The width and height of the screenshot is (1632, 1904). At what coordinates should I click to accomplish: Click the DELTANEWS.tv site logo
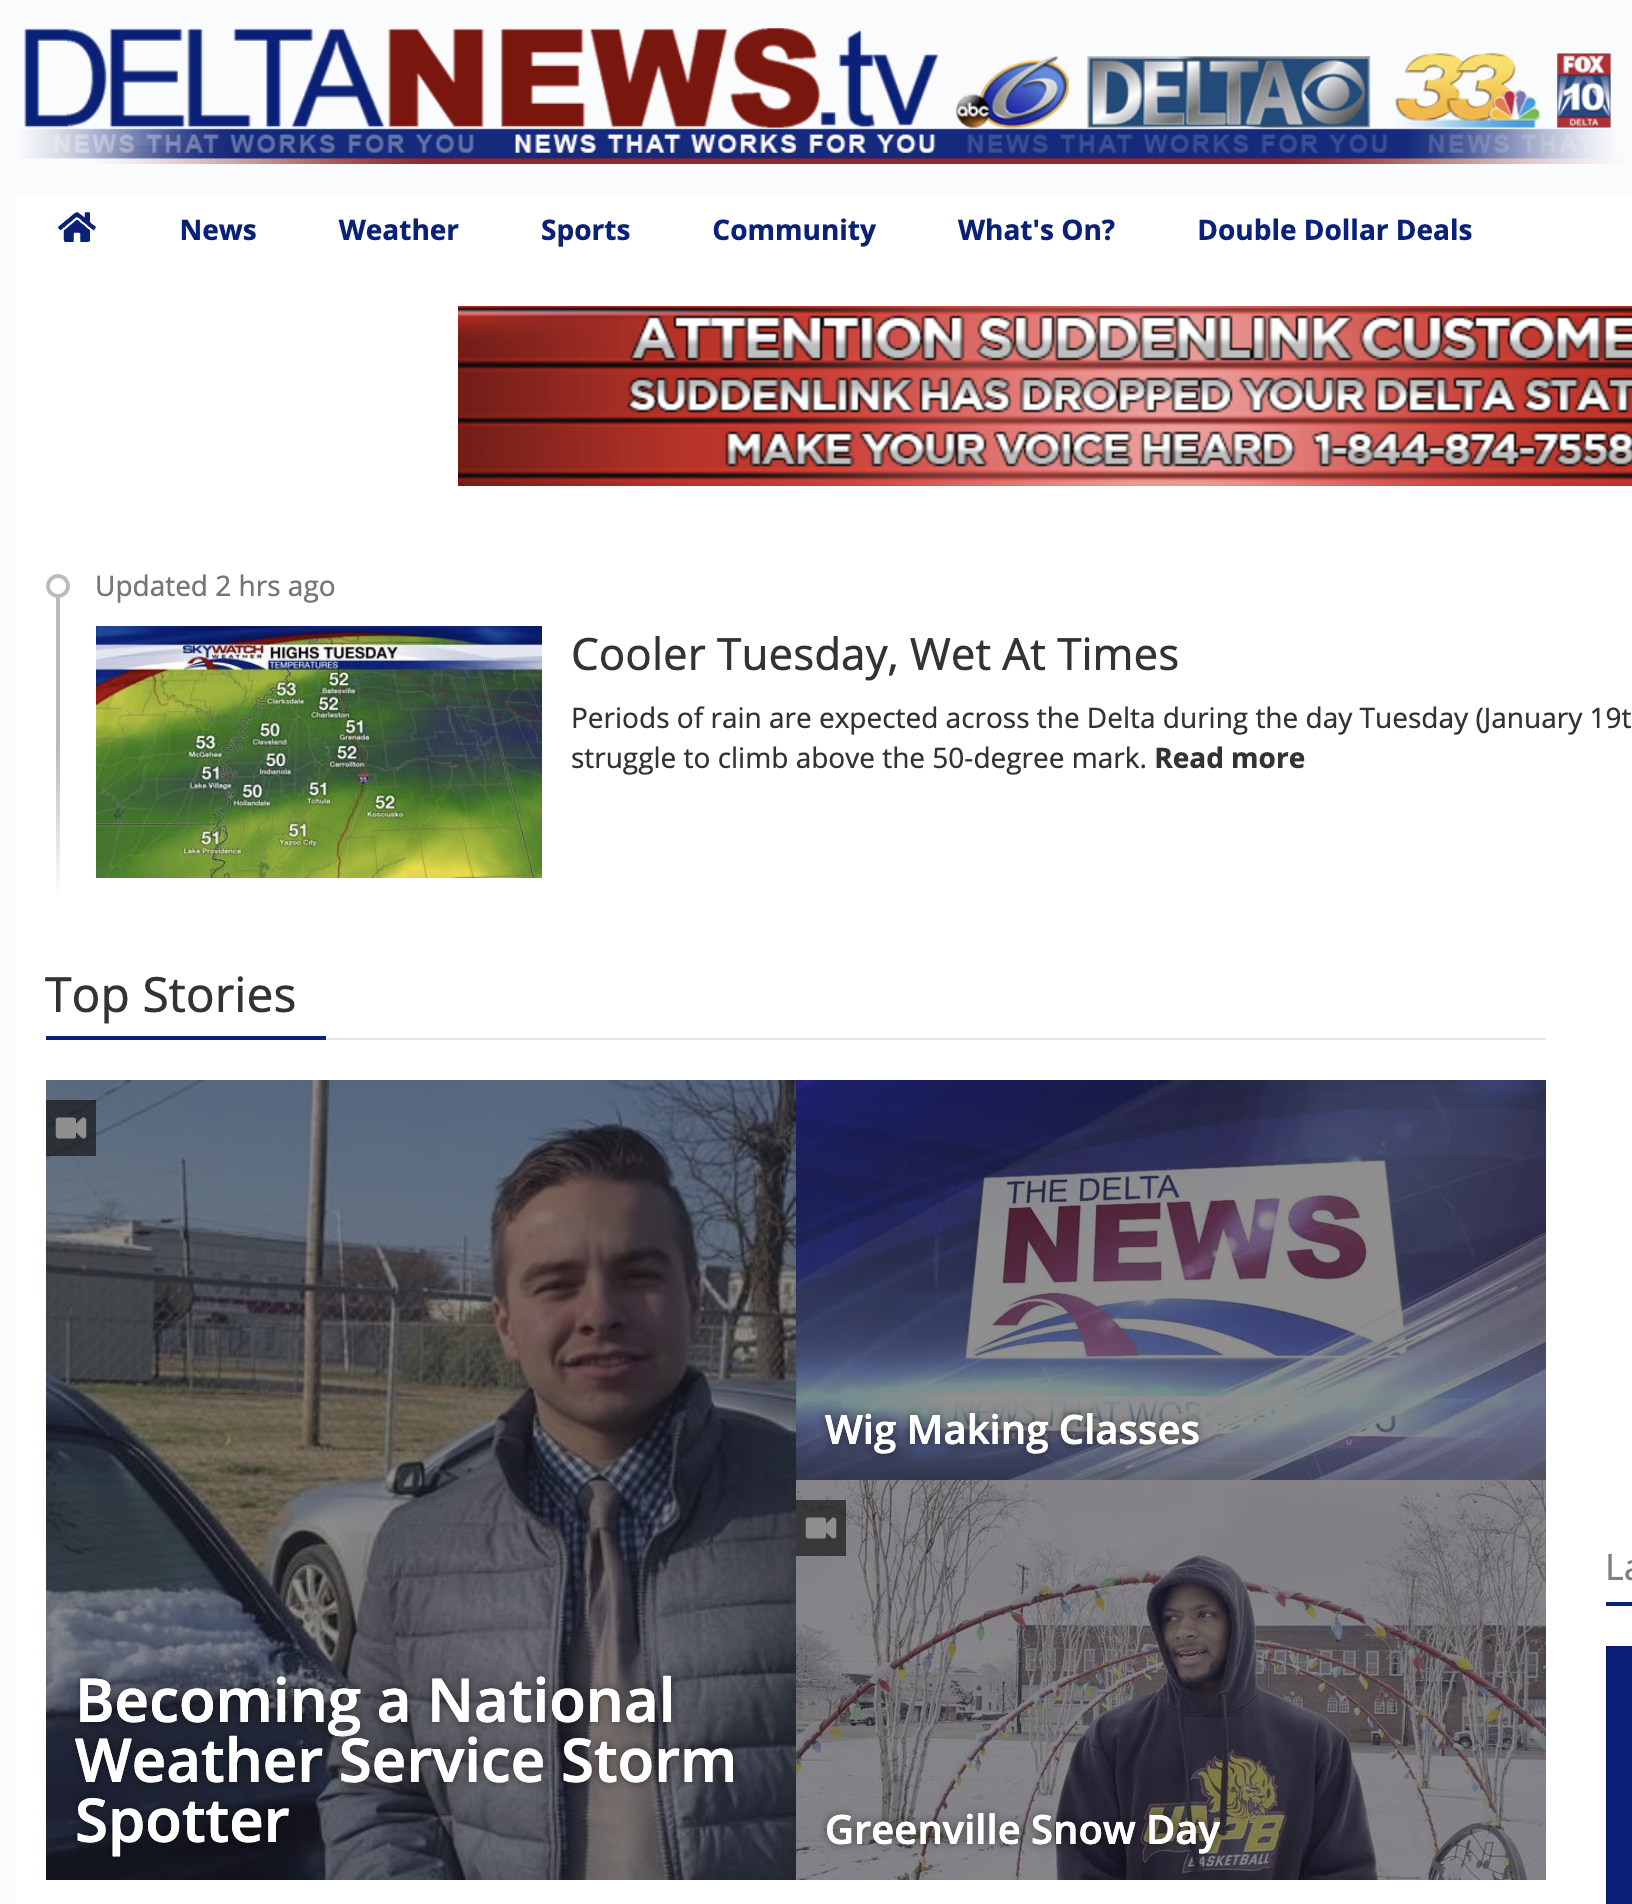(x=480, y=80)
